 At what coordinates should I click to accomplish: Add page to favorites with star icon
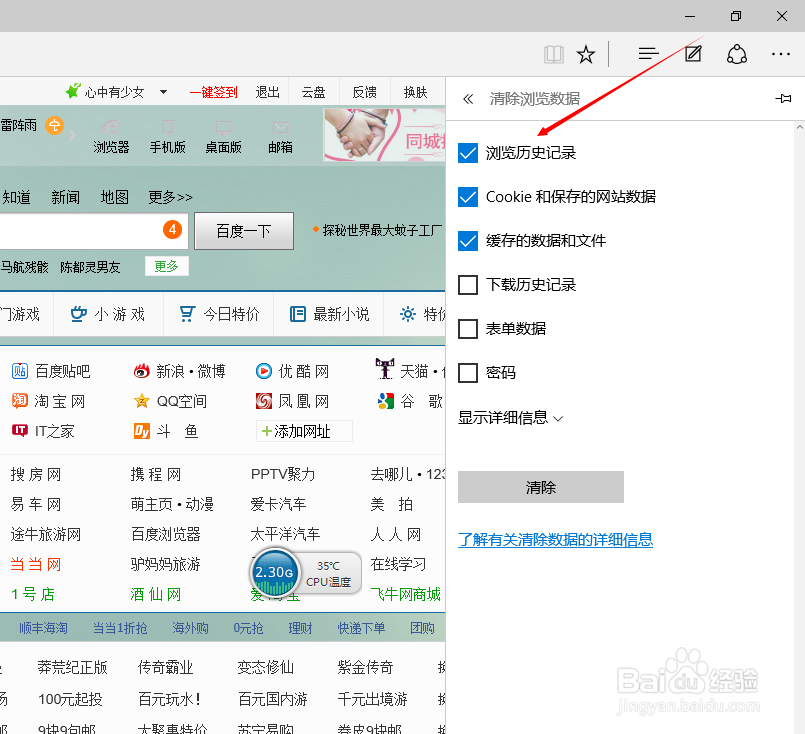coord(586,54)
